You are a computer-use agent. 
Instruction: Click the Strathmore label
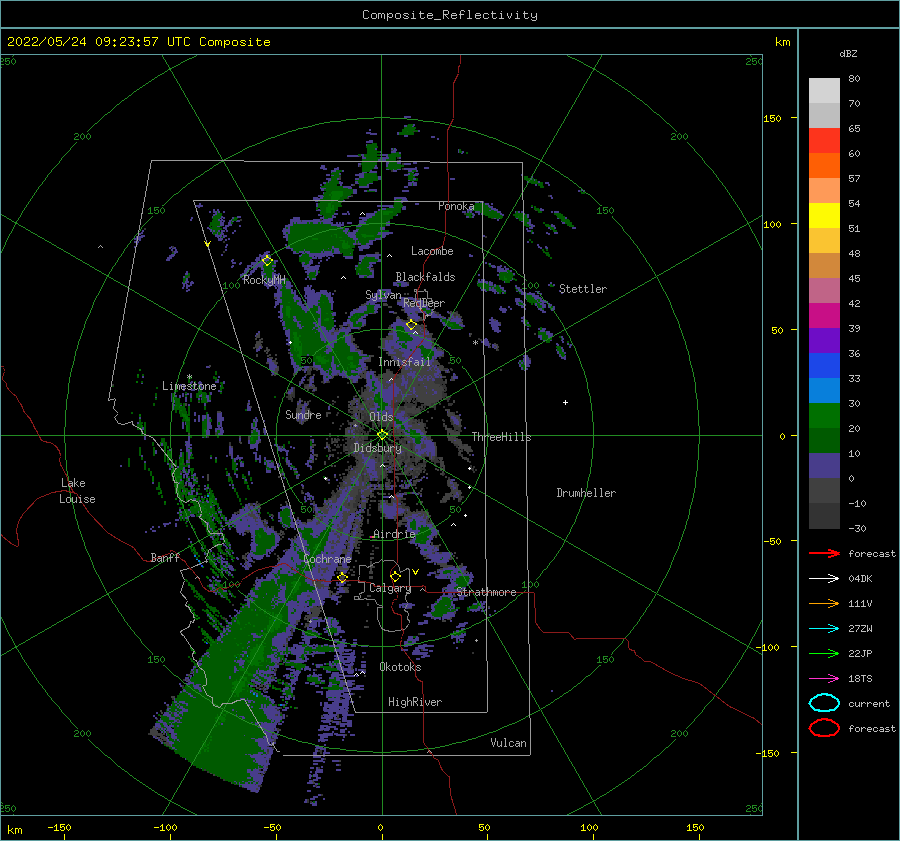(x=486, y=592)
